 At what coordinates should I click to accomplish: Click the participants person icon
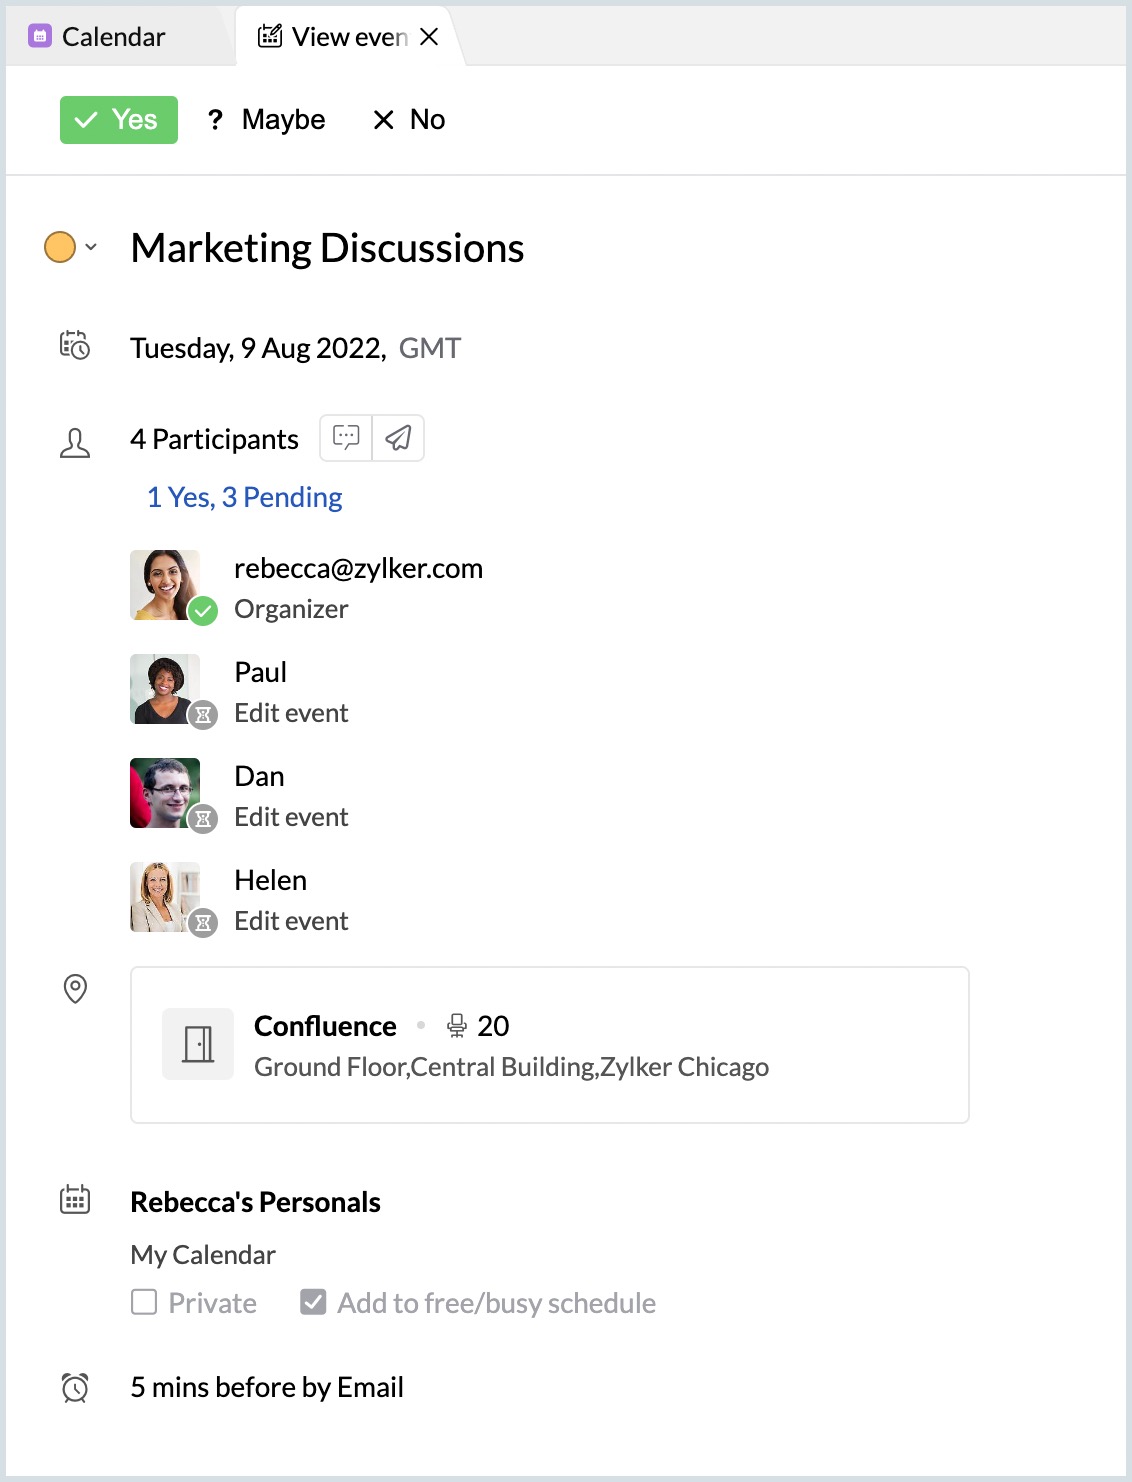coord(75,443)
